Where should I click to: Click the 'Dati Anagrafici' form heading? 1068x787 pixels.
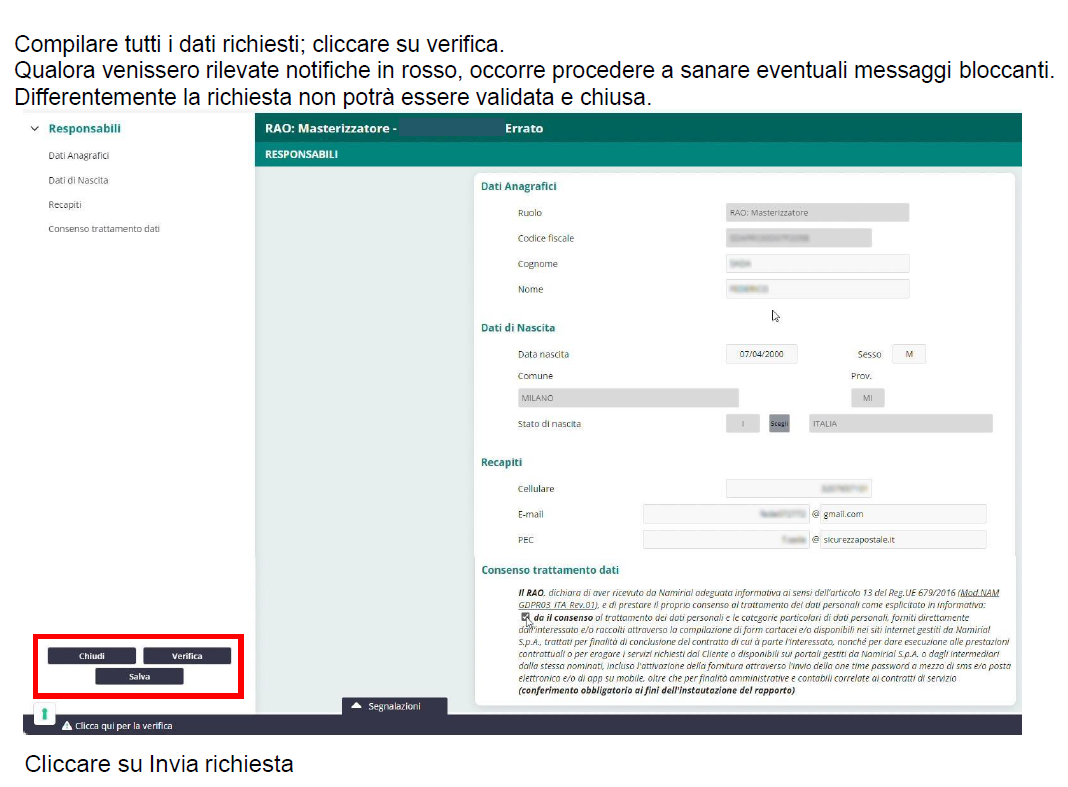pyautogui.click(x=518, y=186)
